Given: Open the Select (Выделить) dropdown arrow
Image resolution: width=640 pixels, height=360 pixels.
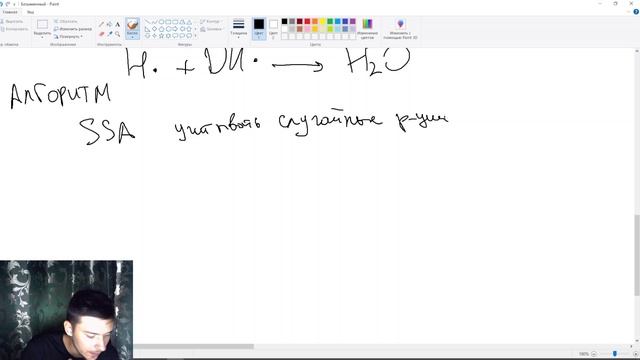Looking at the screenshot, I should point(42,37).
